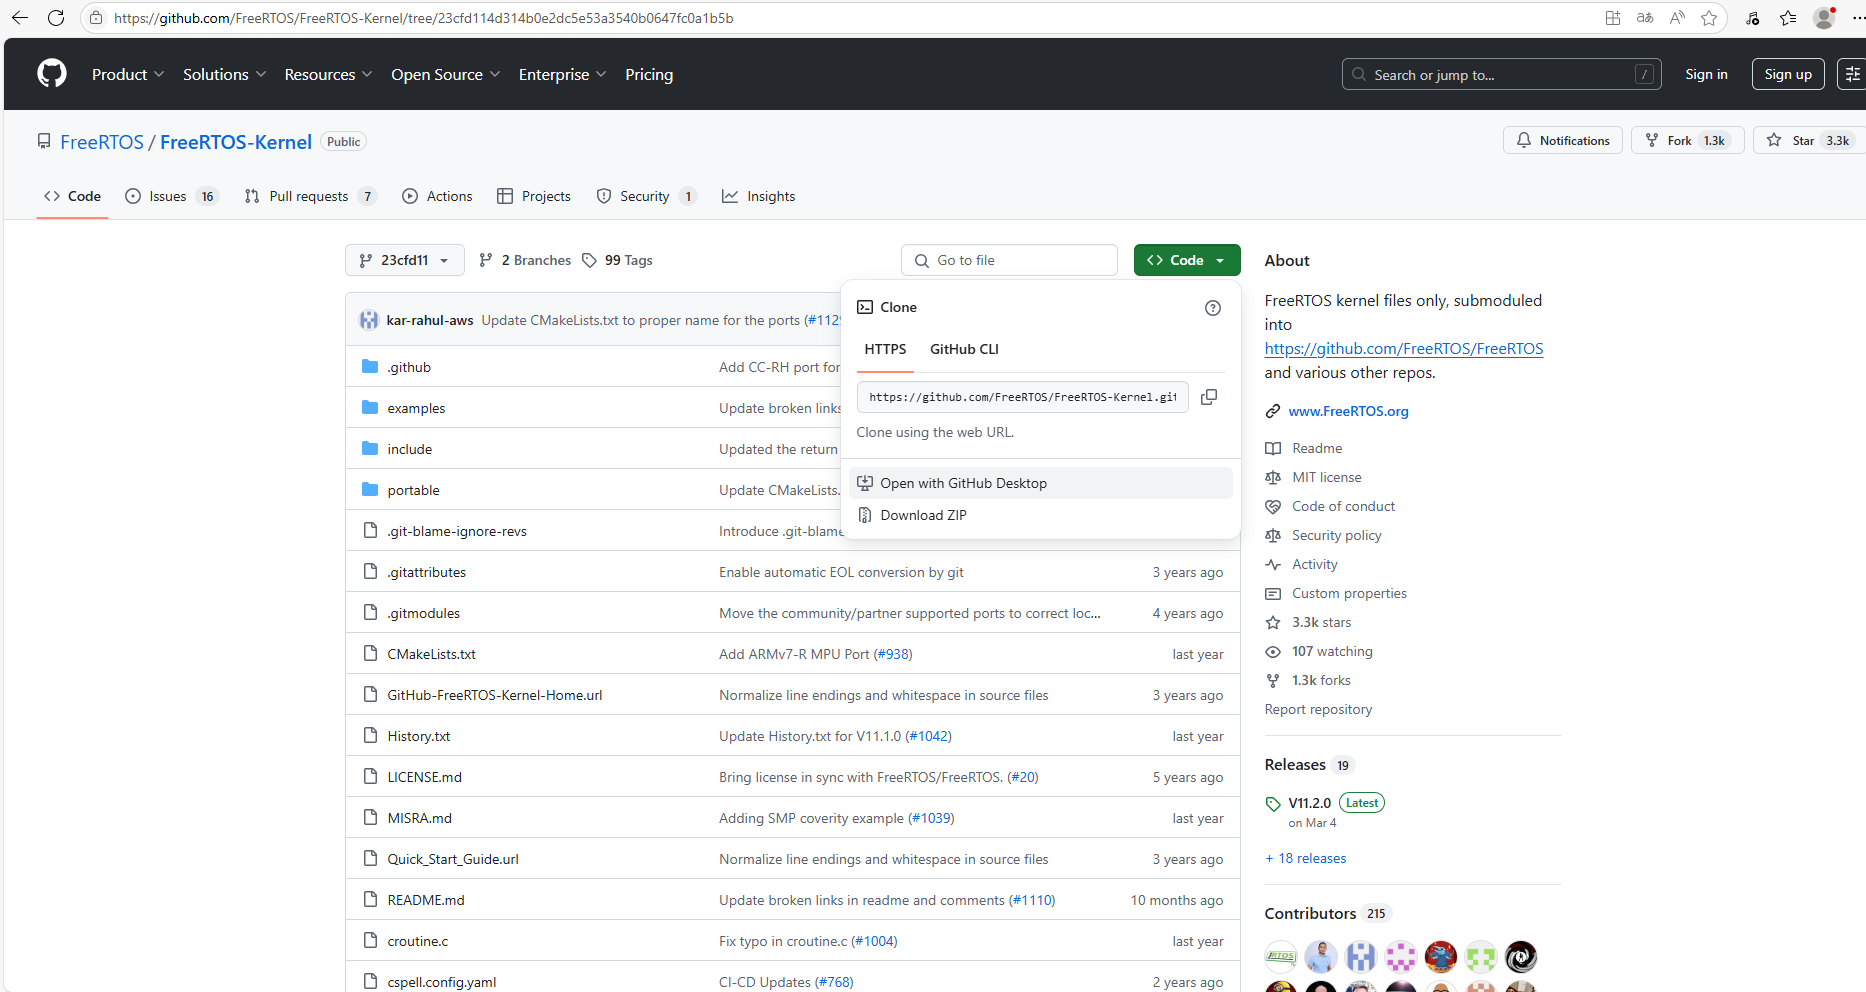Viewport: 1866px width, 992px height.
Task: Open croutine.c file
Action: coord(418,941)
